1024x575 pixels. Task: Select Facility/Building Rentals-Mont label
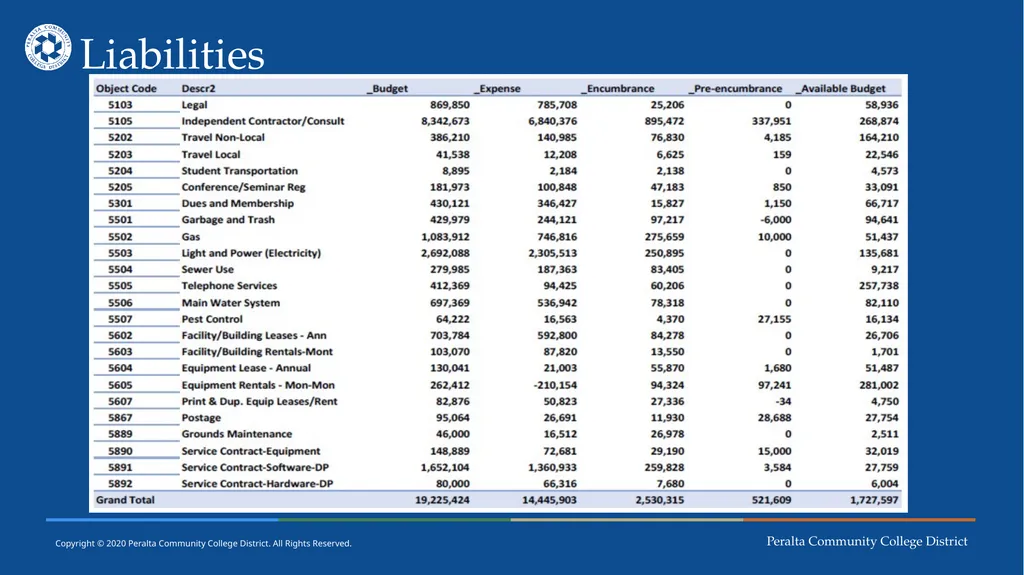pyautogui.click(x=257, y=352)
